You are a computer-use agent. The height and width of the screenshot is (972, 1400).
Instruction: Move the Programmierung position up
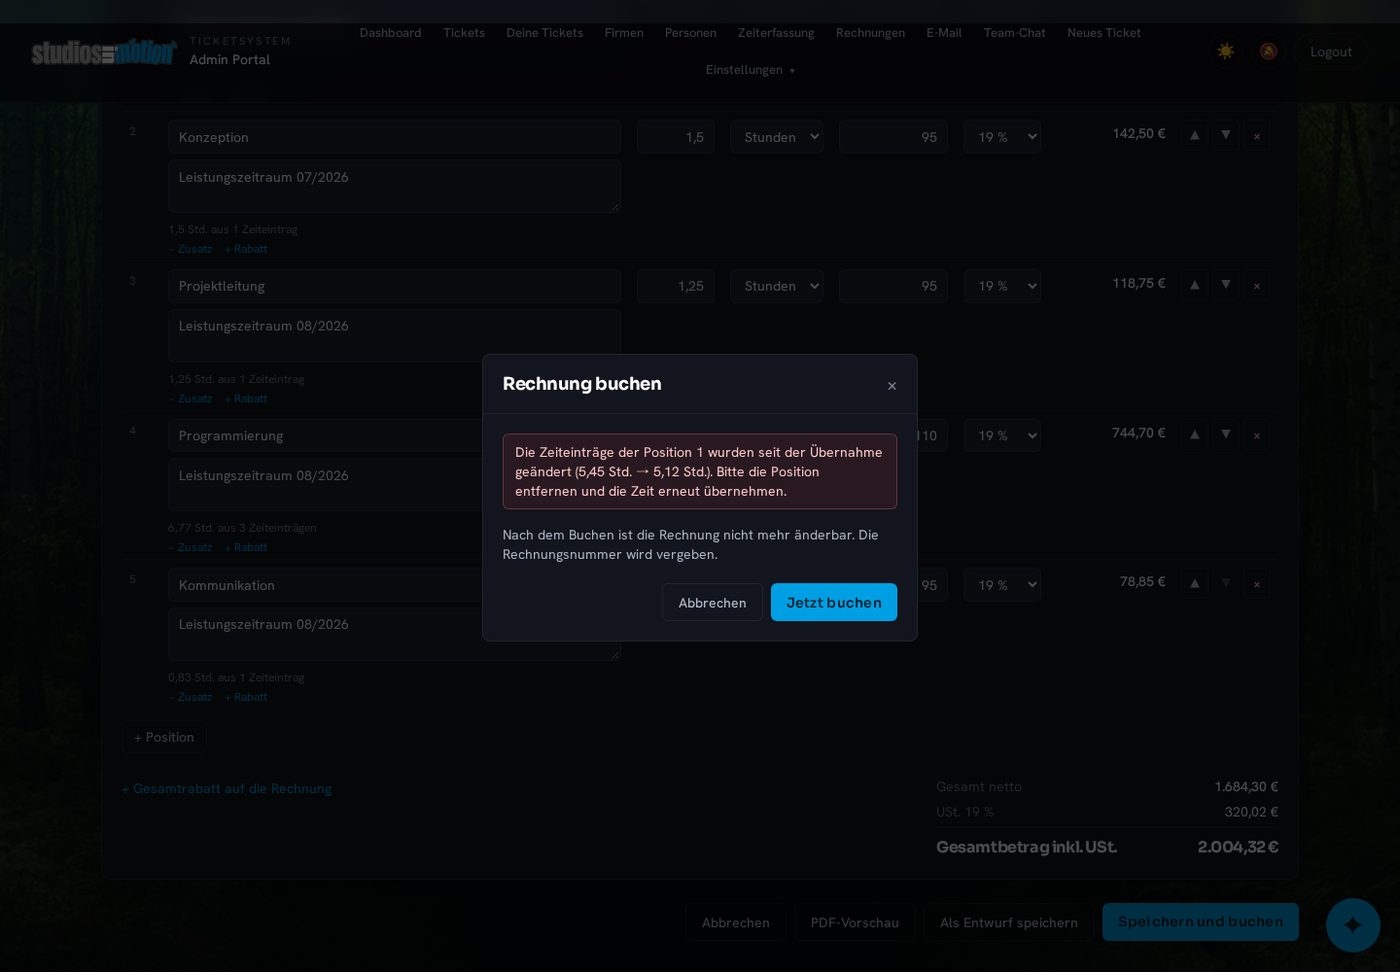point(1194,435)
